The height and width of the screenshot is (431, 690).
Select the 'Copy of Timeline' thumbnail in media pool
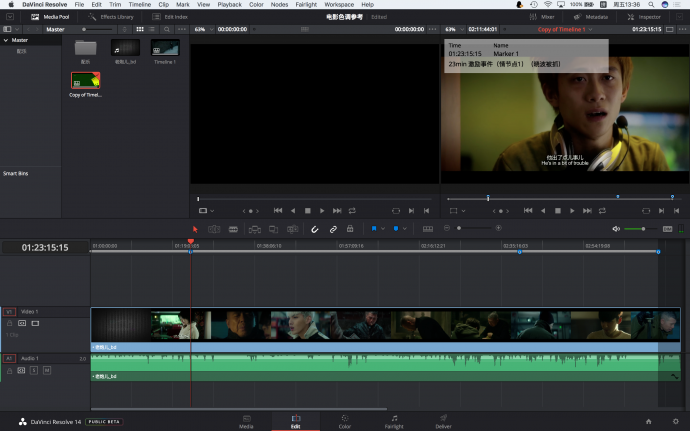[x=85, y=80]
